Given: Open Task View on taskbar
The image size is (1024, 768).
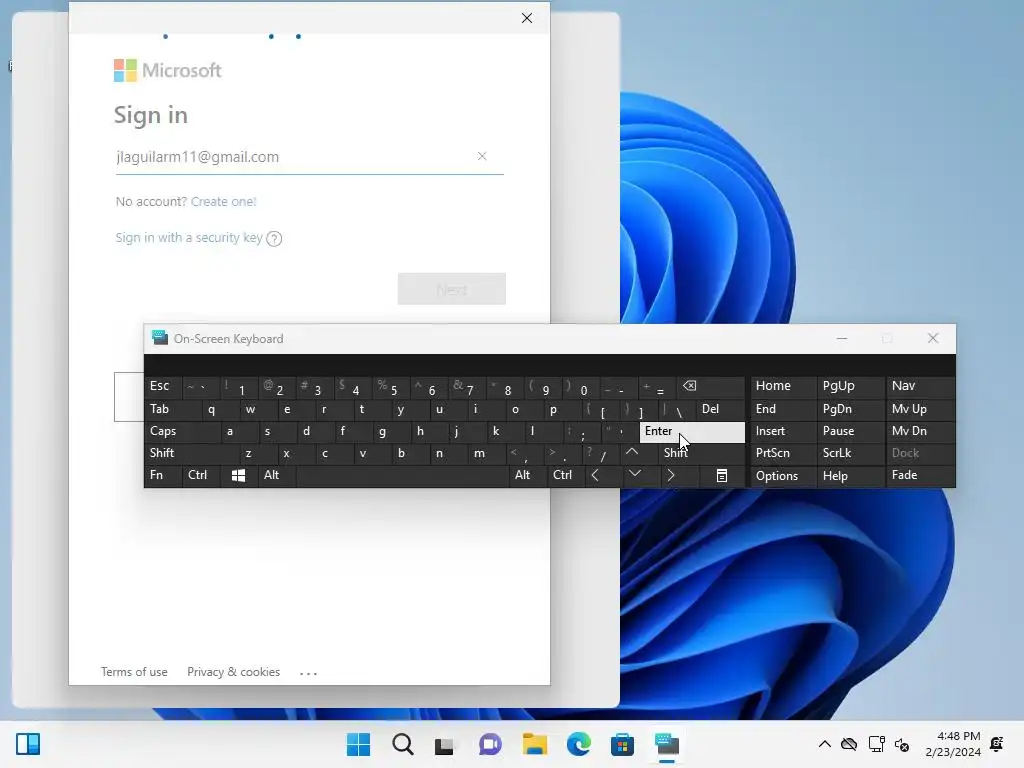Looking at the screenshot, I should pyautogui.click(x=445, y=744).
